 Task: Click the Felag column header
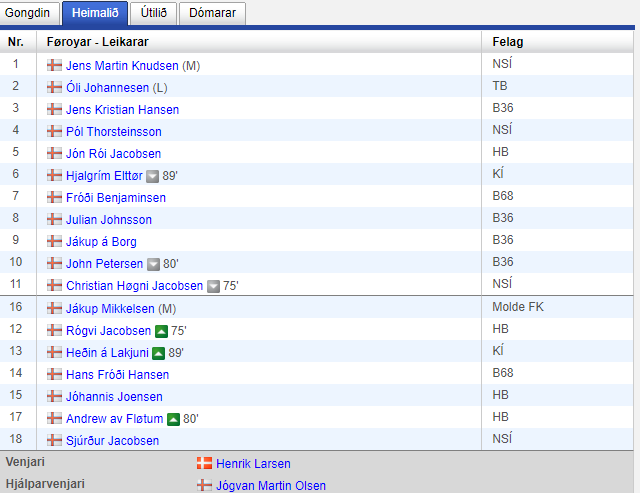click(x=508, y=42)
